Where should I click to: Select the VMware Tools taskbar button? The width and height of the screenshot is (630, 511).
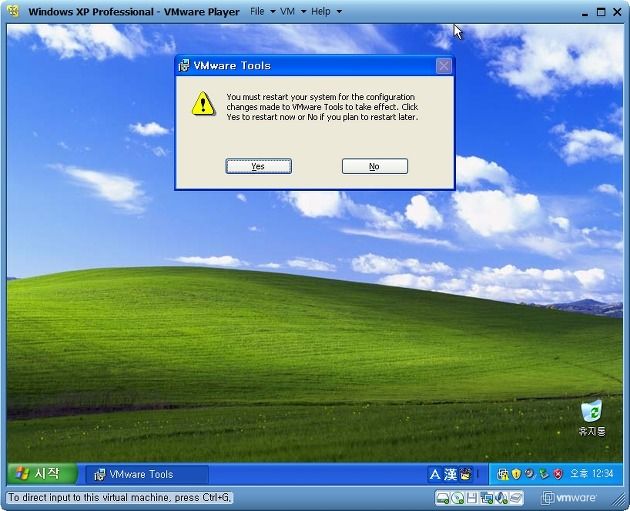[x=147, y=474]
